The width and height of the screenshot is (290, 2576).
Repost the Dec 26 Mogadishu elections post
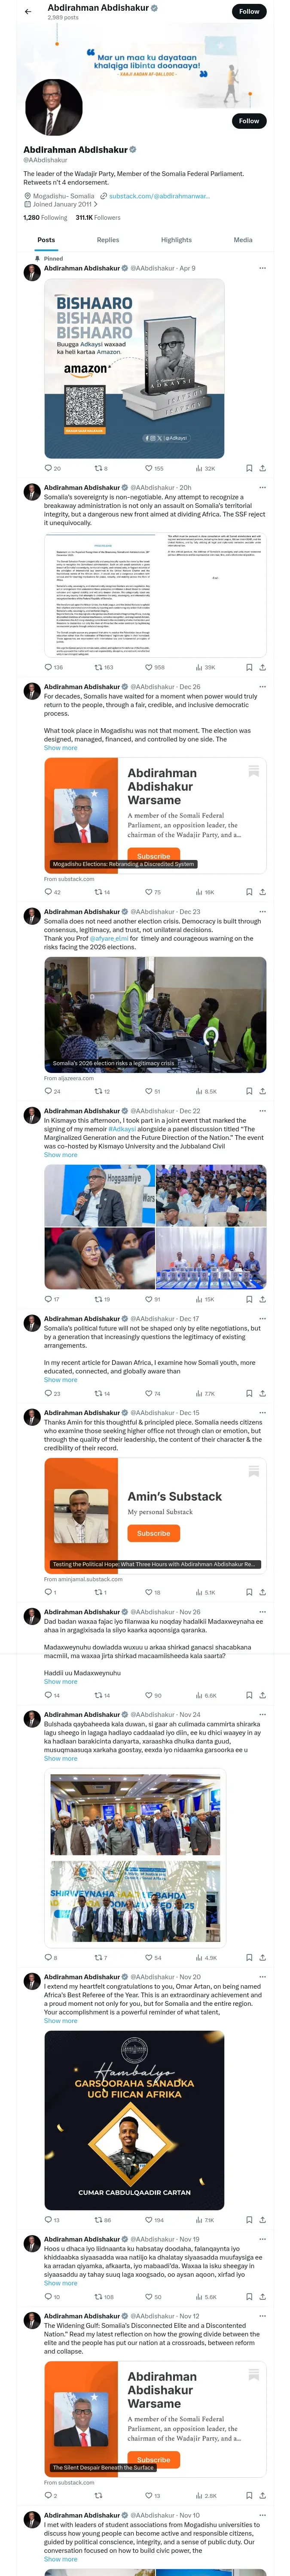tap(98, 892)
